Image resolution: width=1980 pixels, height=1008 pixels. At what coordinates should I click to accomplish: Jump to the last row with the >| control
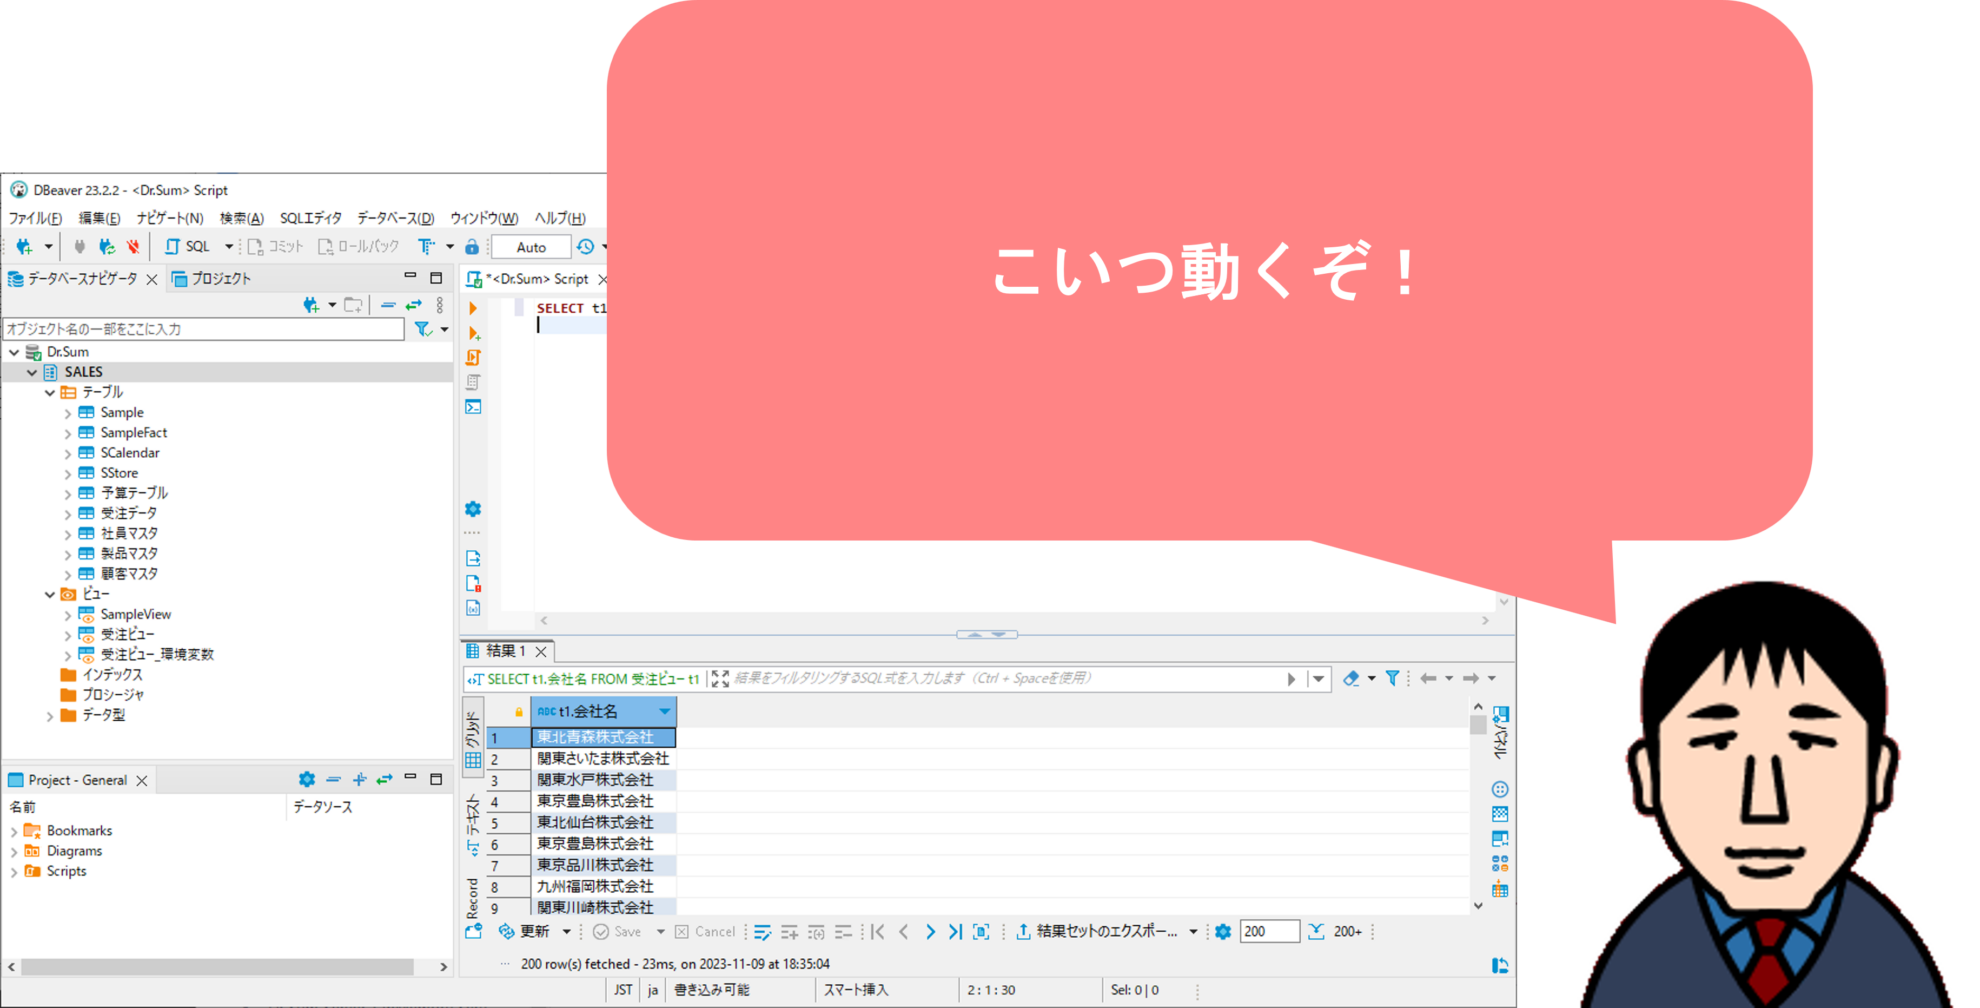(x=957, y=931)
